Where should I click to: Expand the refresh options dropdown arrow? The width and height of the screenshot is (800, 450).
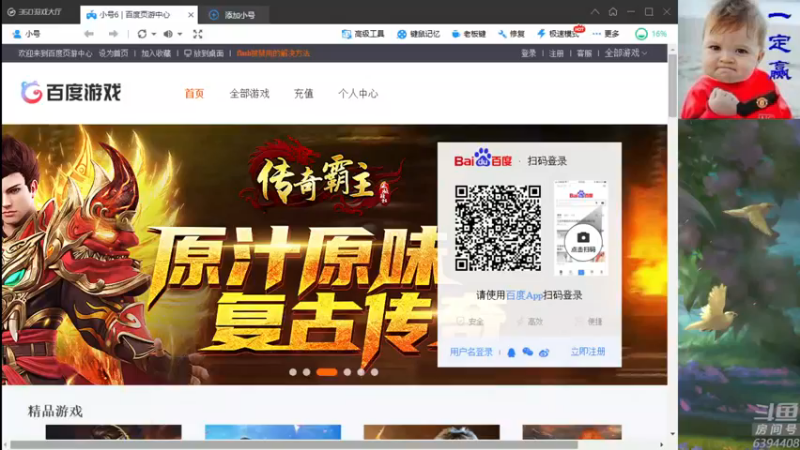(154, 34)
